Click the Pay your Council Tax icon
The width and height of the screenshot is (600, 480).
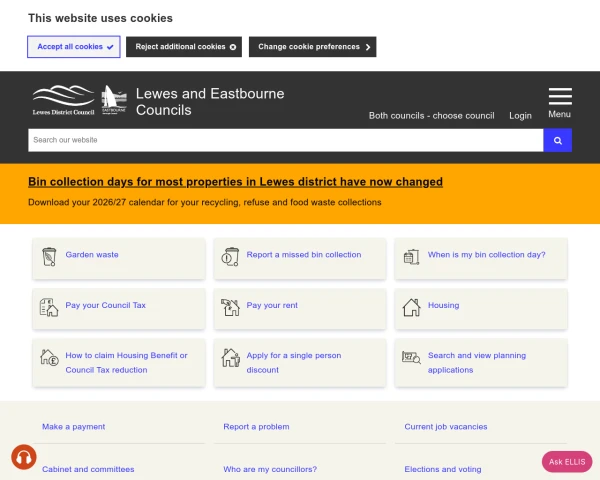[x=49, y=307]
